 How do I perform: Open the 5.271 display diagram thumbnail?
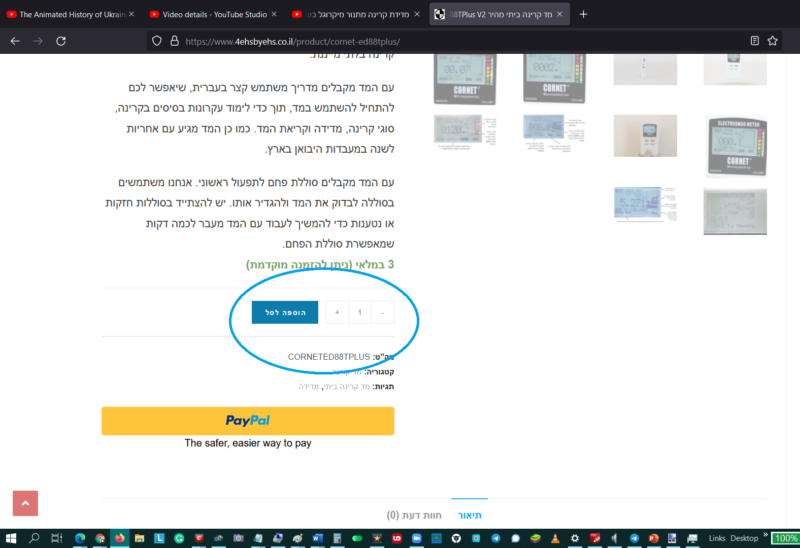point(645,204)
